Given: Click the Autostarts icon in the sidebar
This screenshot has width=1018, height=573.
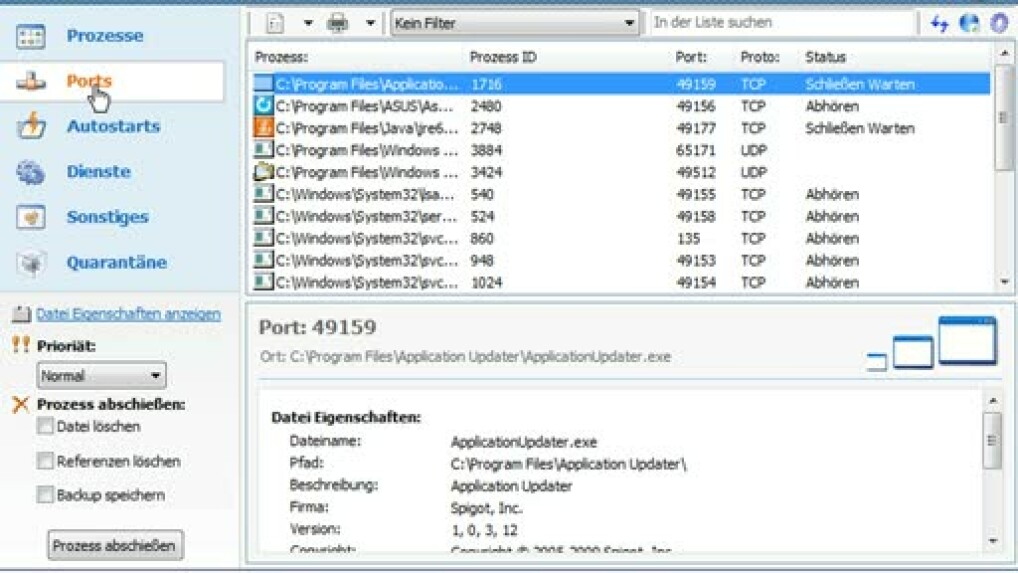Looking at the screenshot, I should pos(31,127).
